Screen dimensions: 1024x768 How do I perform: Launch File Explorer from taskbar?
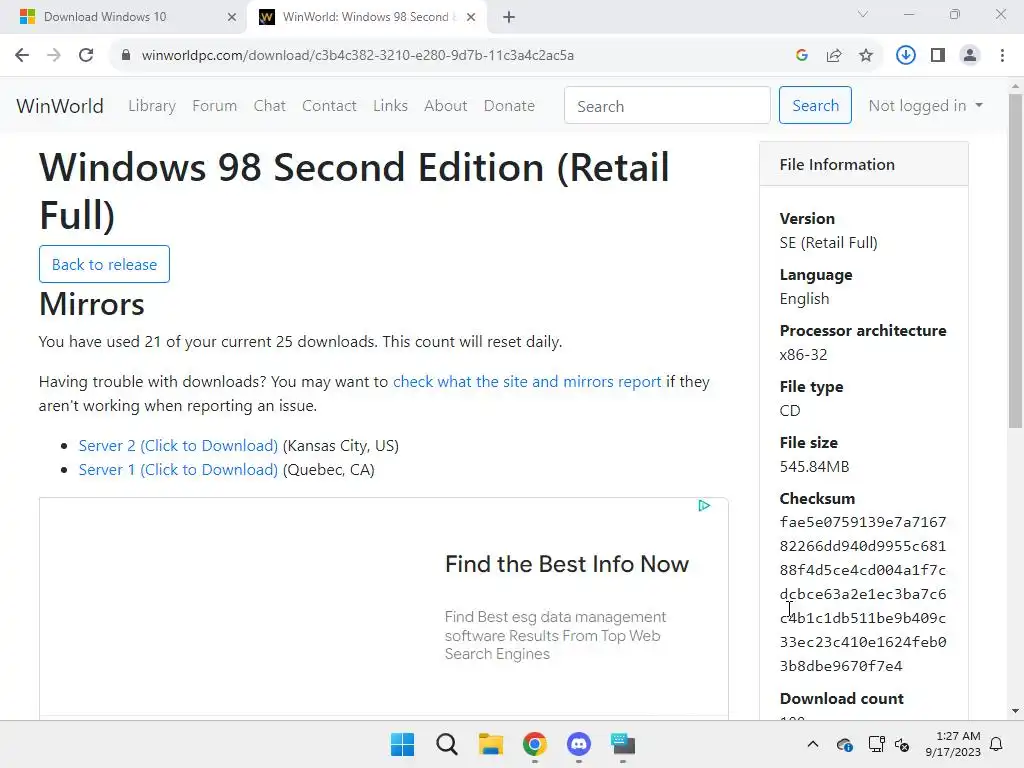point(490,744)
